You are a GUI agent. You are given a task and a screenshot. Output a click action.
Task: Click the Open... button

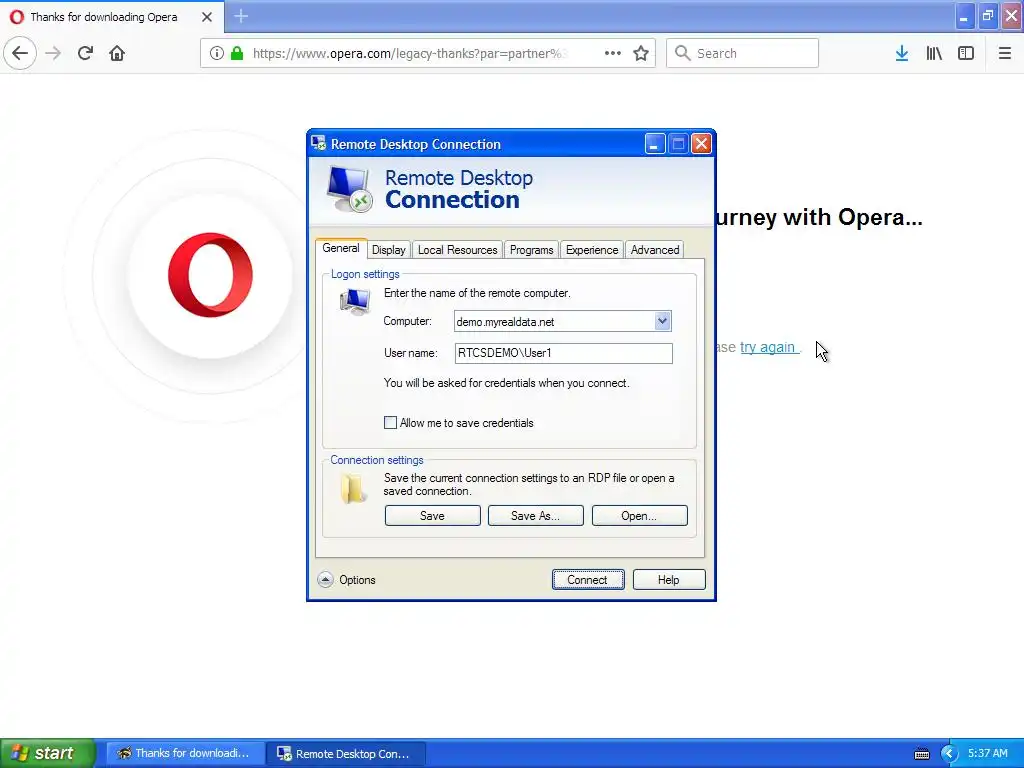639,515
